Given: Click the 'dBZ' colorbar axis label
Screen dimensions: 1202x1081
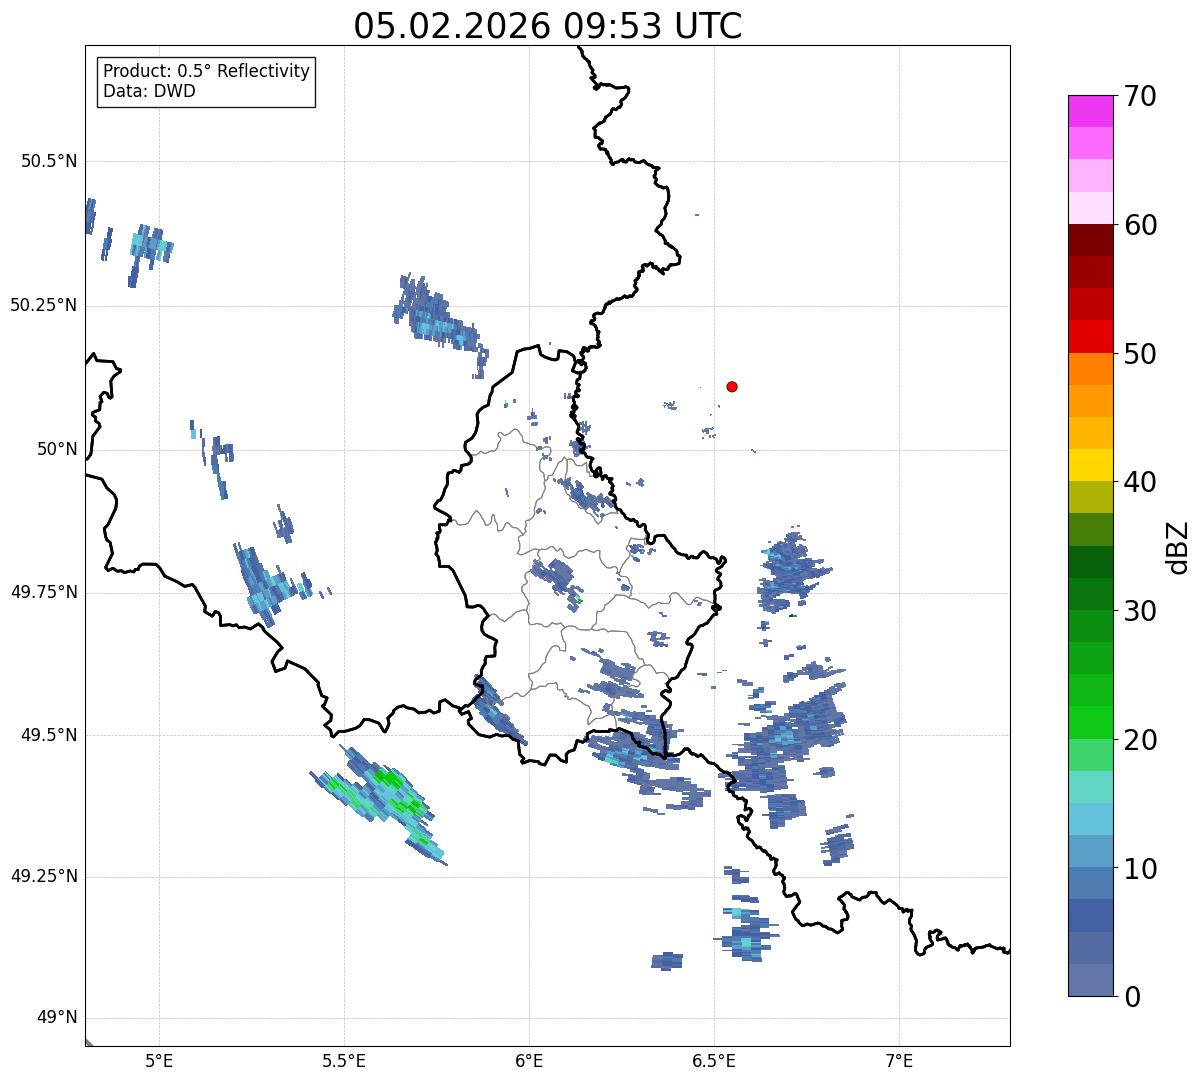Looking at the screenshot, I should click(x=1179, y=546).
